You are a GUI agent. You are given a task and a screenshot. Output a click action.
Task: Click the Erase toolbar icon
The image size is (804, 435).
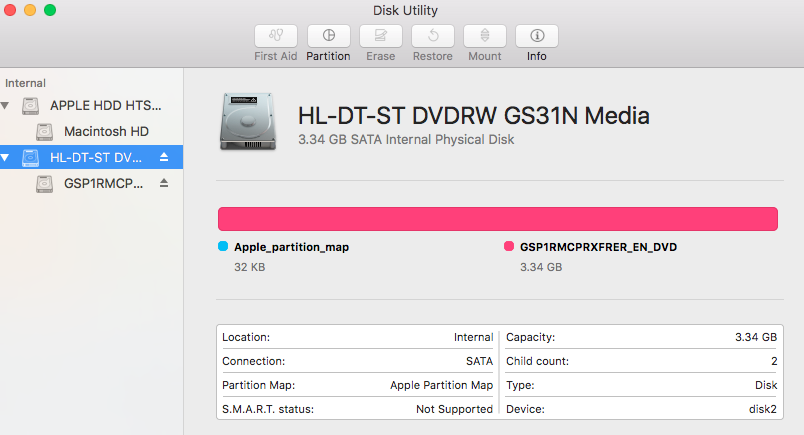[x=380, y=35]
